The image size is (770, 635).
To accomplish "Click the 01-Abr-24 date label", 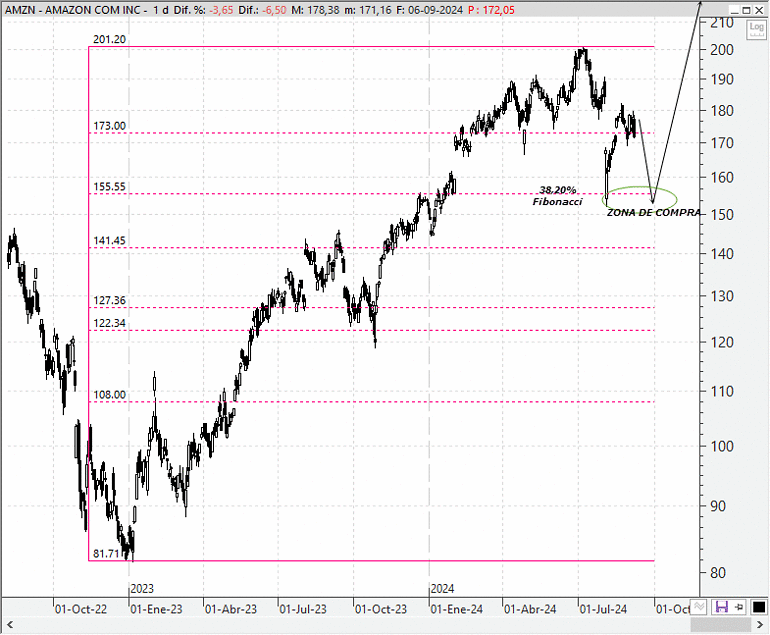I will 530,609.
